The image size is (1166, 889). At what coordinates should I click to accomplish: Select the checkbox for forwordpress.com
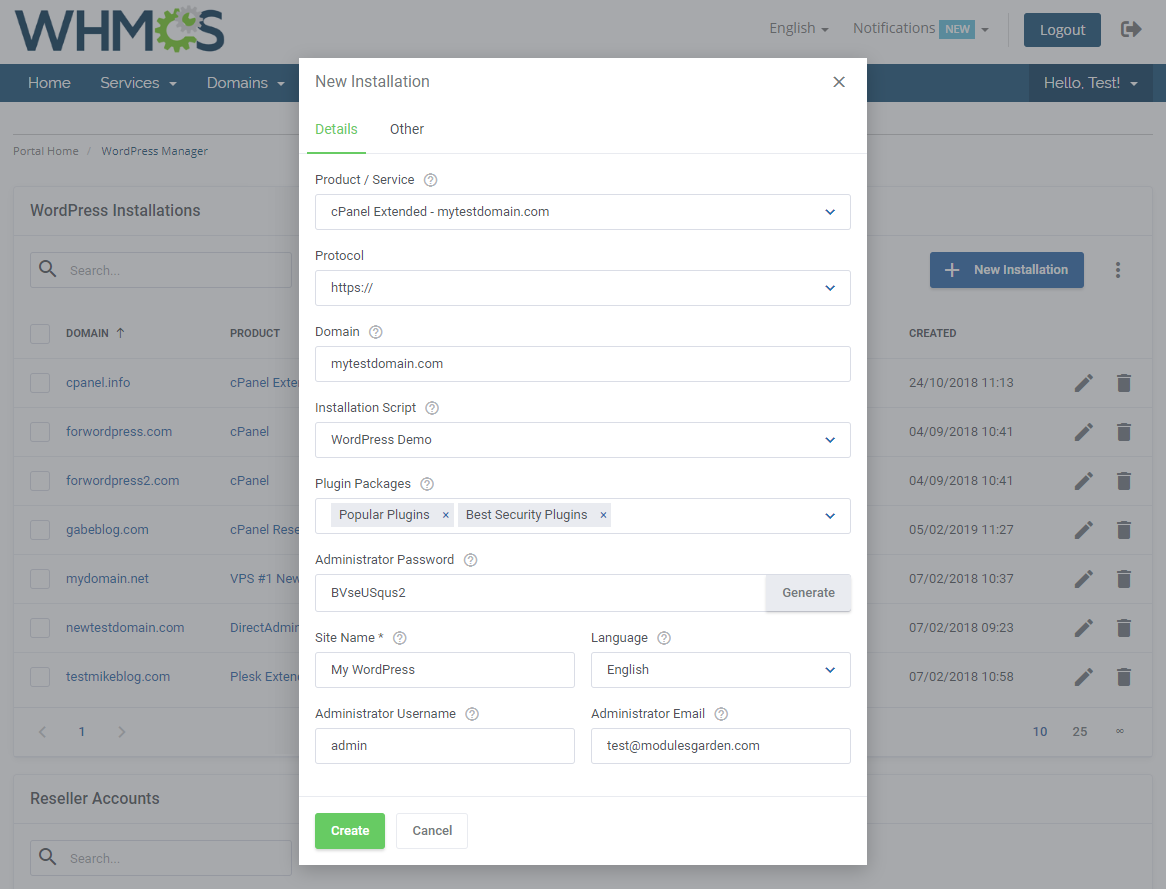coord(40,431)
